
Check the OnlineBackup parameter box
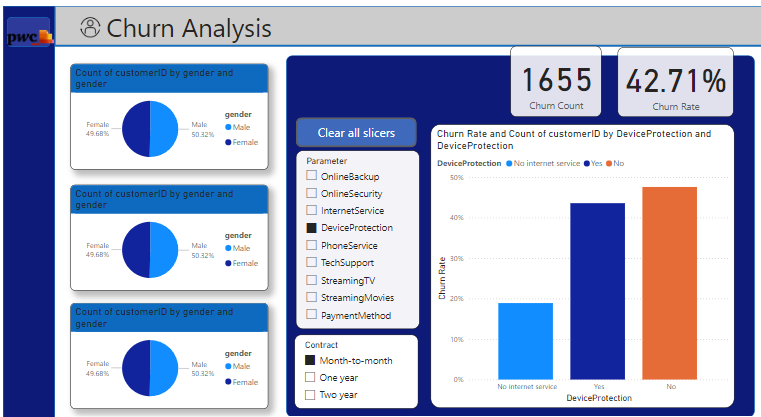311,176
